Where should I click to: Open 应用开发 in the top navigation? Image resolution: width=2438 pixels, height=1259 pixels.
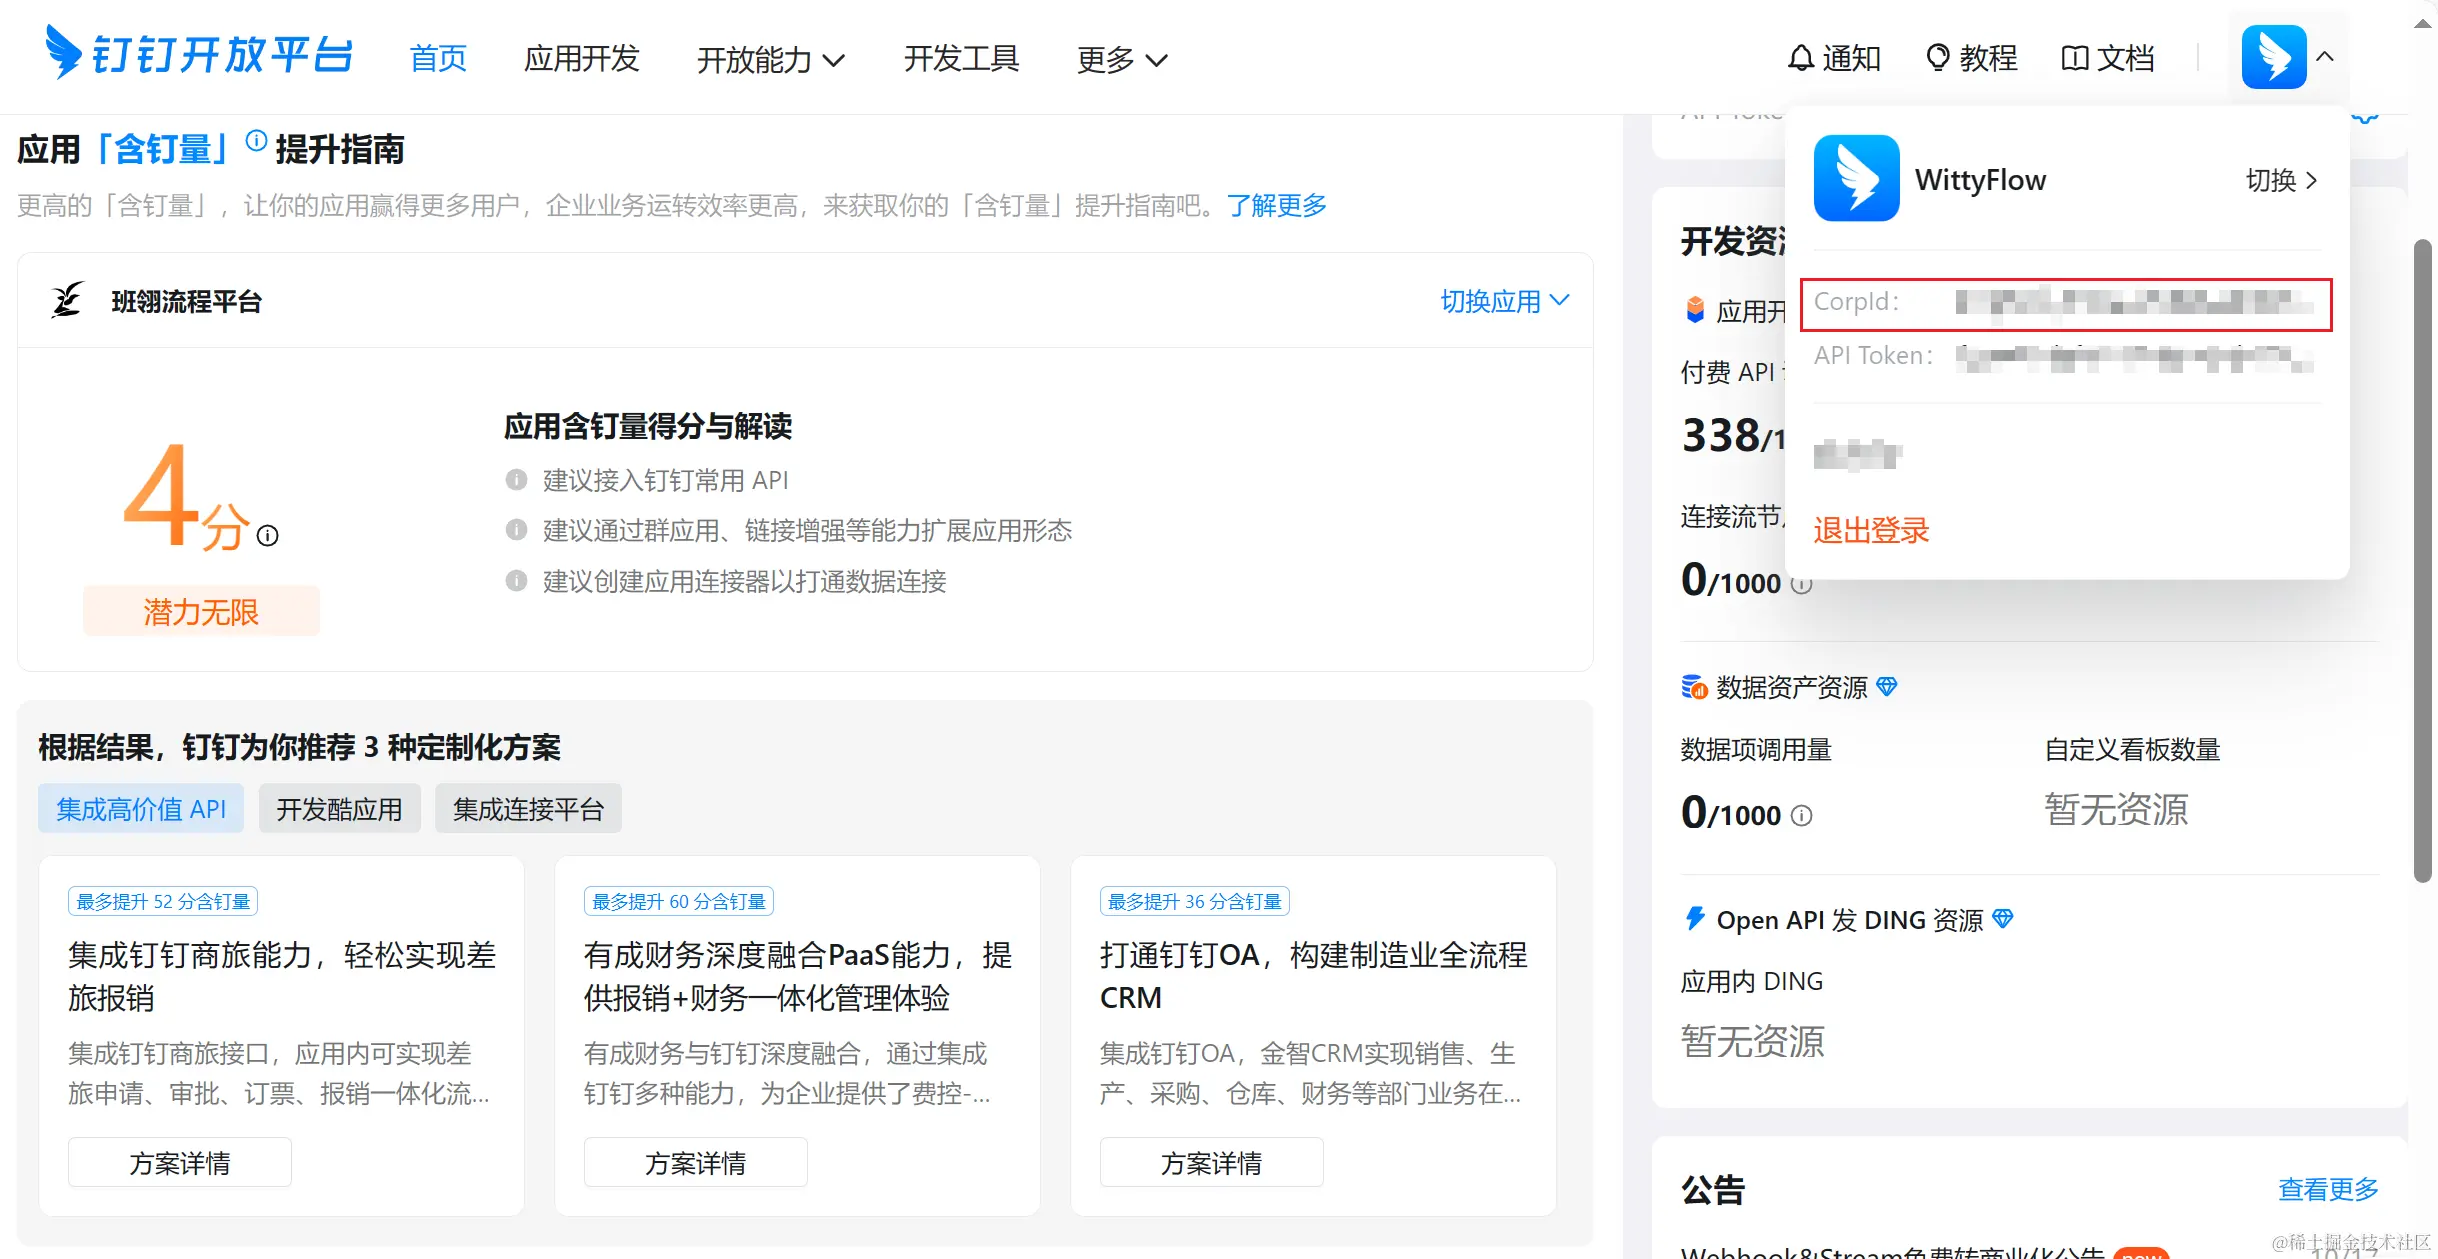coord(581,58)
